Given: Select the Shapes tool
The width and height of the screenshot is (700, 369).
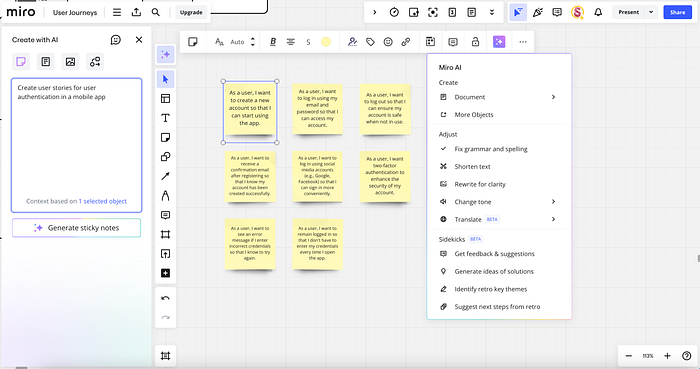Looking at the screenshot, I should [x=166, y=157].
